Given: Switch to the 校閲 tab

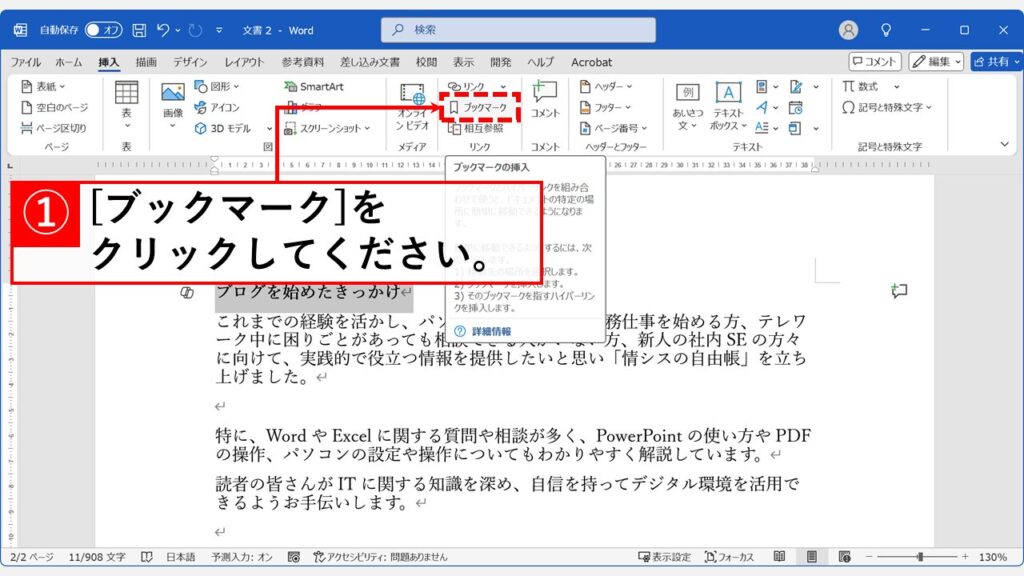Looking at the screenshot, I should coord(426,62).
